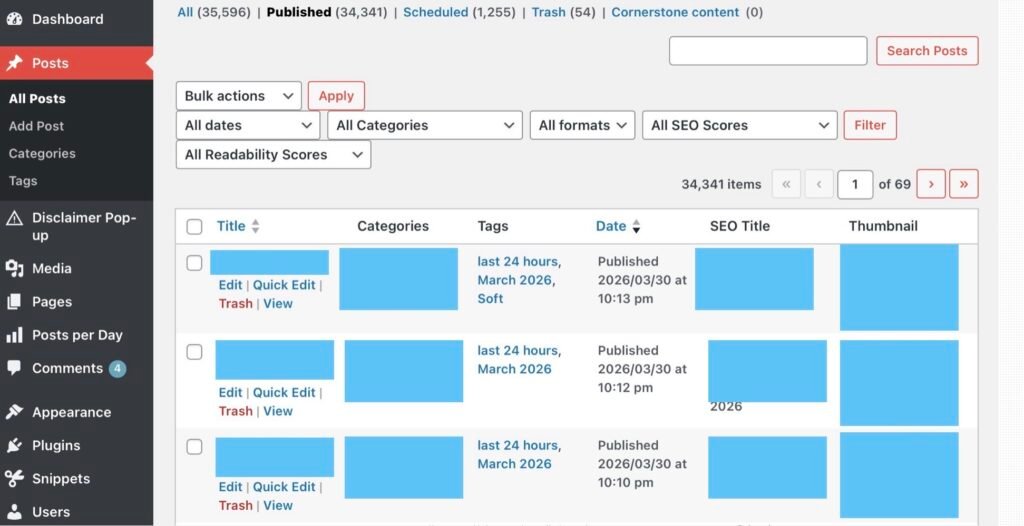Click the Posts per Day chart icon
1024x526 pixels.
tap(14, 335)
